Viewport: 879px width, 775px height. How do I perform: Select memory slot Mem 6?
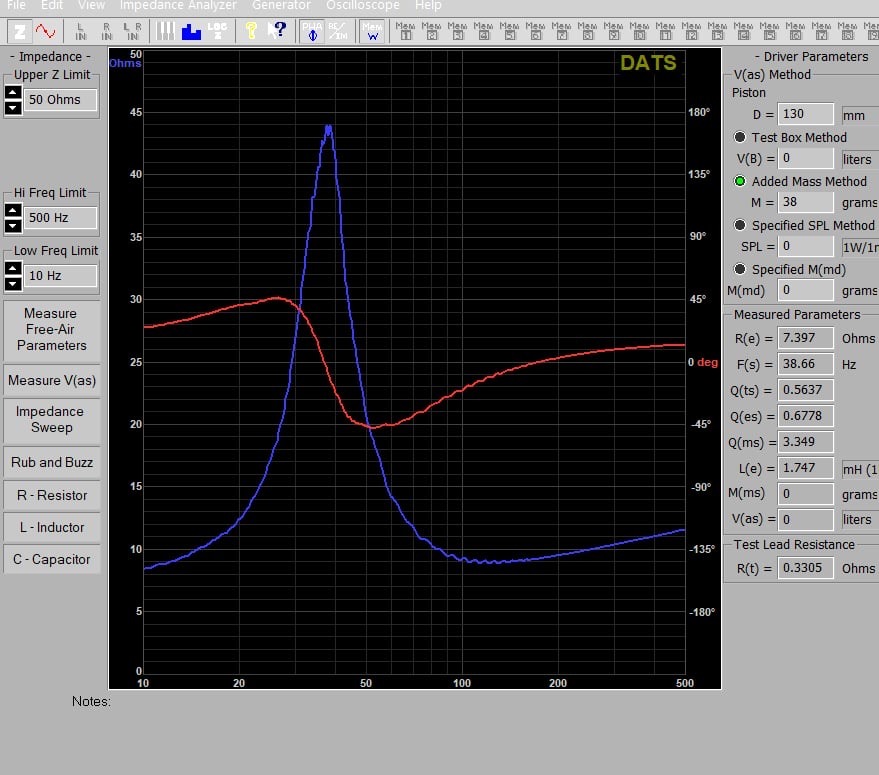(535, 31)
